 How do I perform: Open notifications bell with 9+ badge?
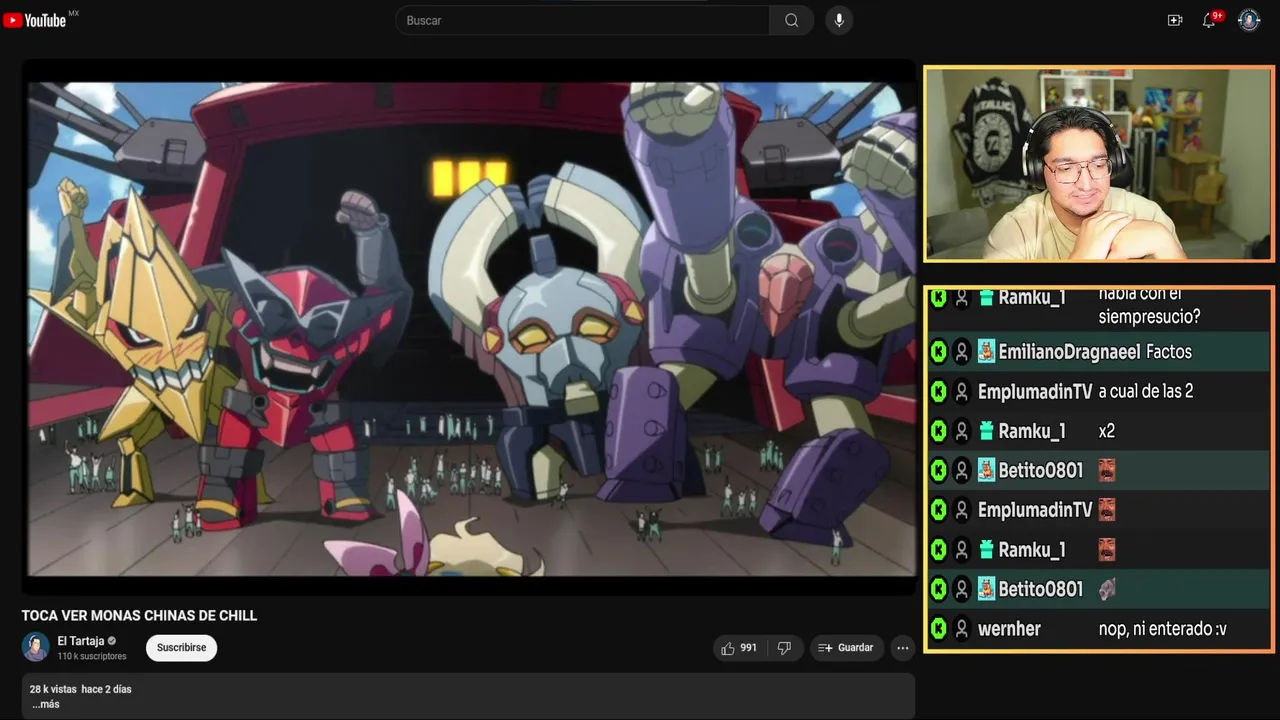coord(1209,20)
